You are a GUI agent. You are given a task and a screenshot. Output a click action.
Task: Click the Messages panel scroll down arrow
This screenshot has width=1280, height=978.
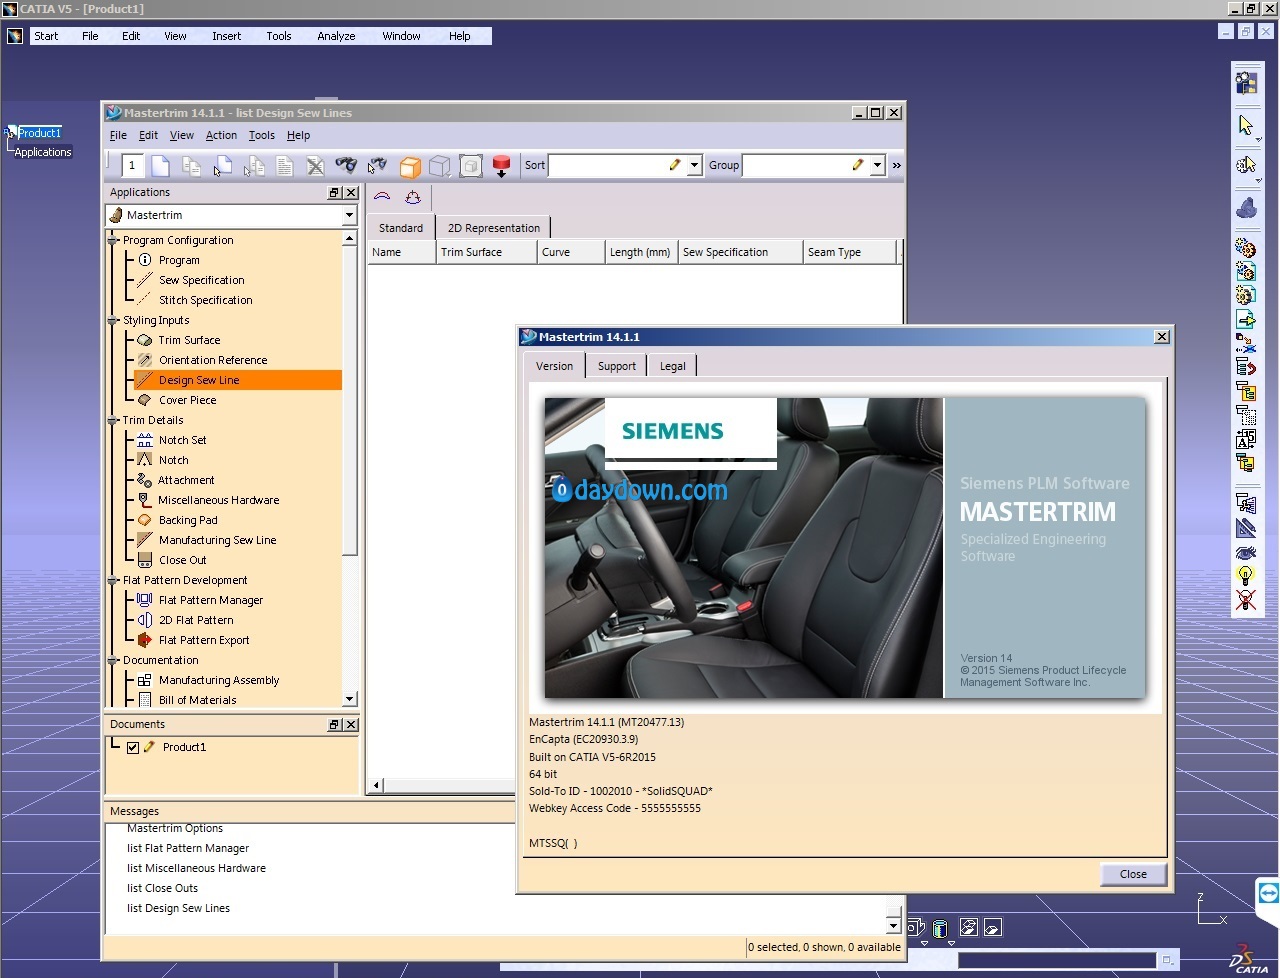tap(894, 926)
